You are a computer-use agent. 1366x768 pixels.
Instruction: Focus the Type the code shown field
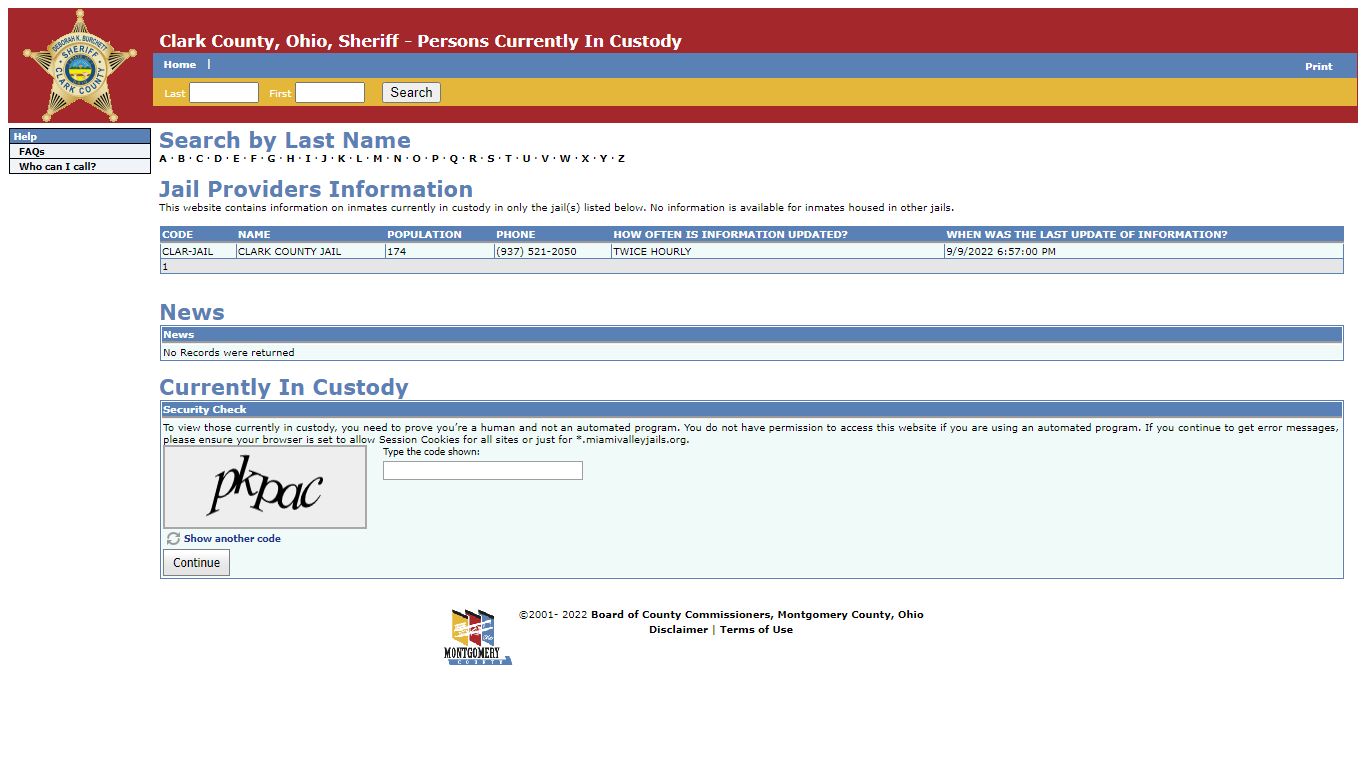click(x=483, y=470)
